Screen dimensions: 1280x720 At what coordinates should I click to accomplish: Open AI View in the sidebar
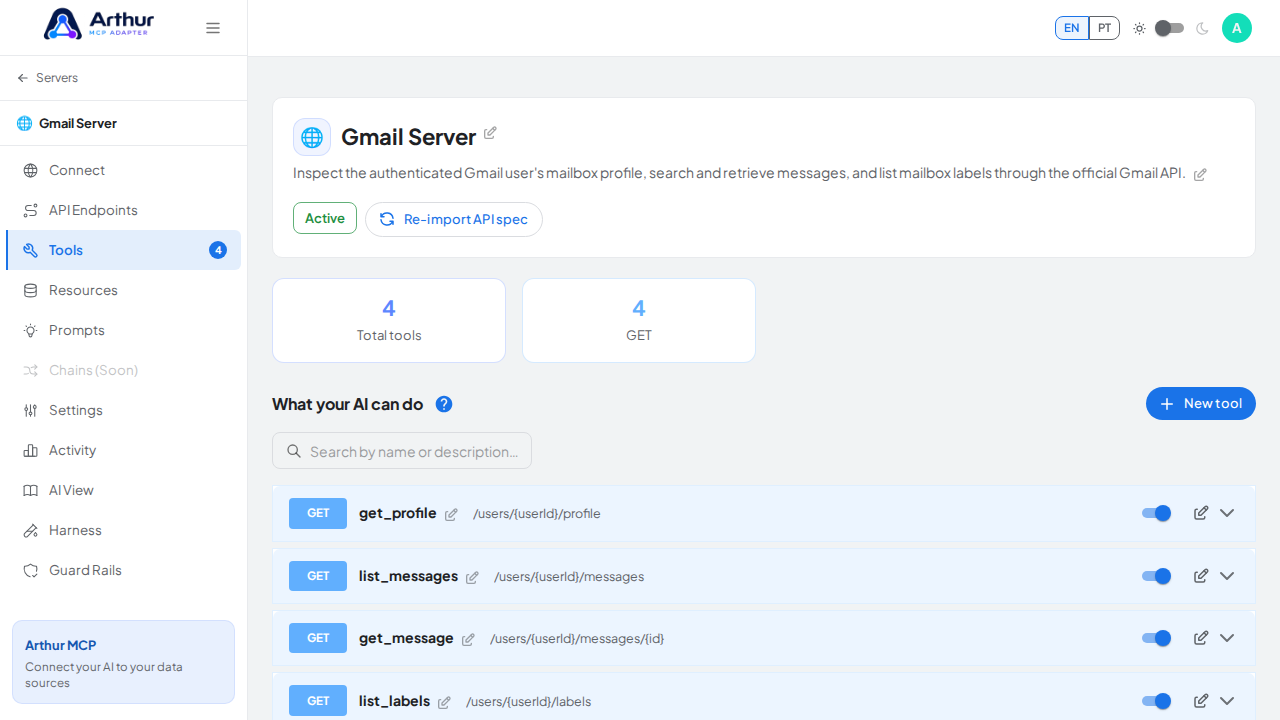coord(124,490)
